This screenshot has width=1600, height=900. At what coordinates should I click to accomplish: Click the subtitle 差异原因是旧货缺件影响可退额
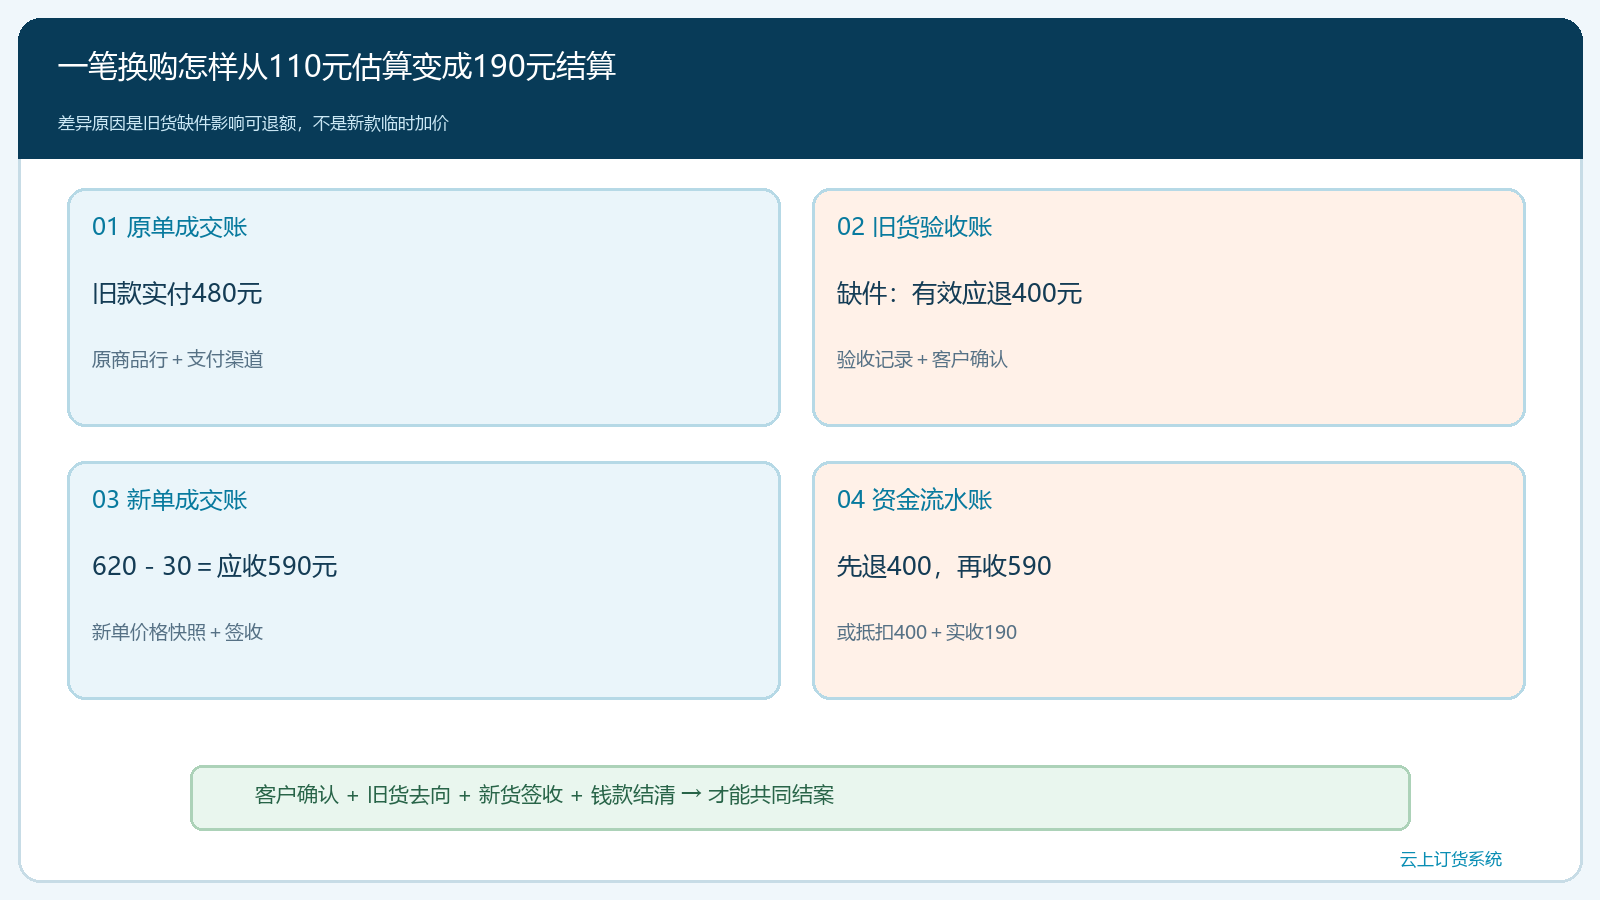click(253, 123)
